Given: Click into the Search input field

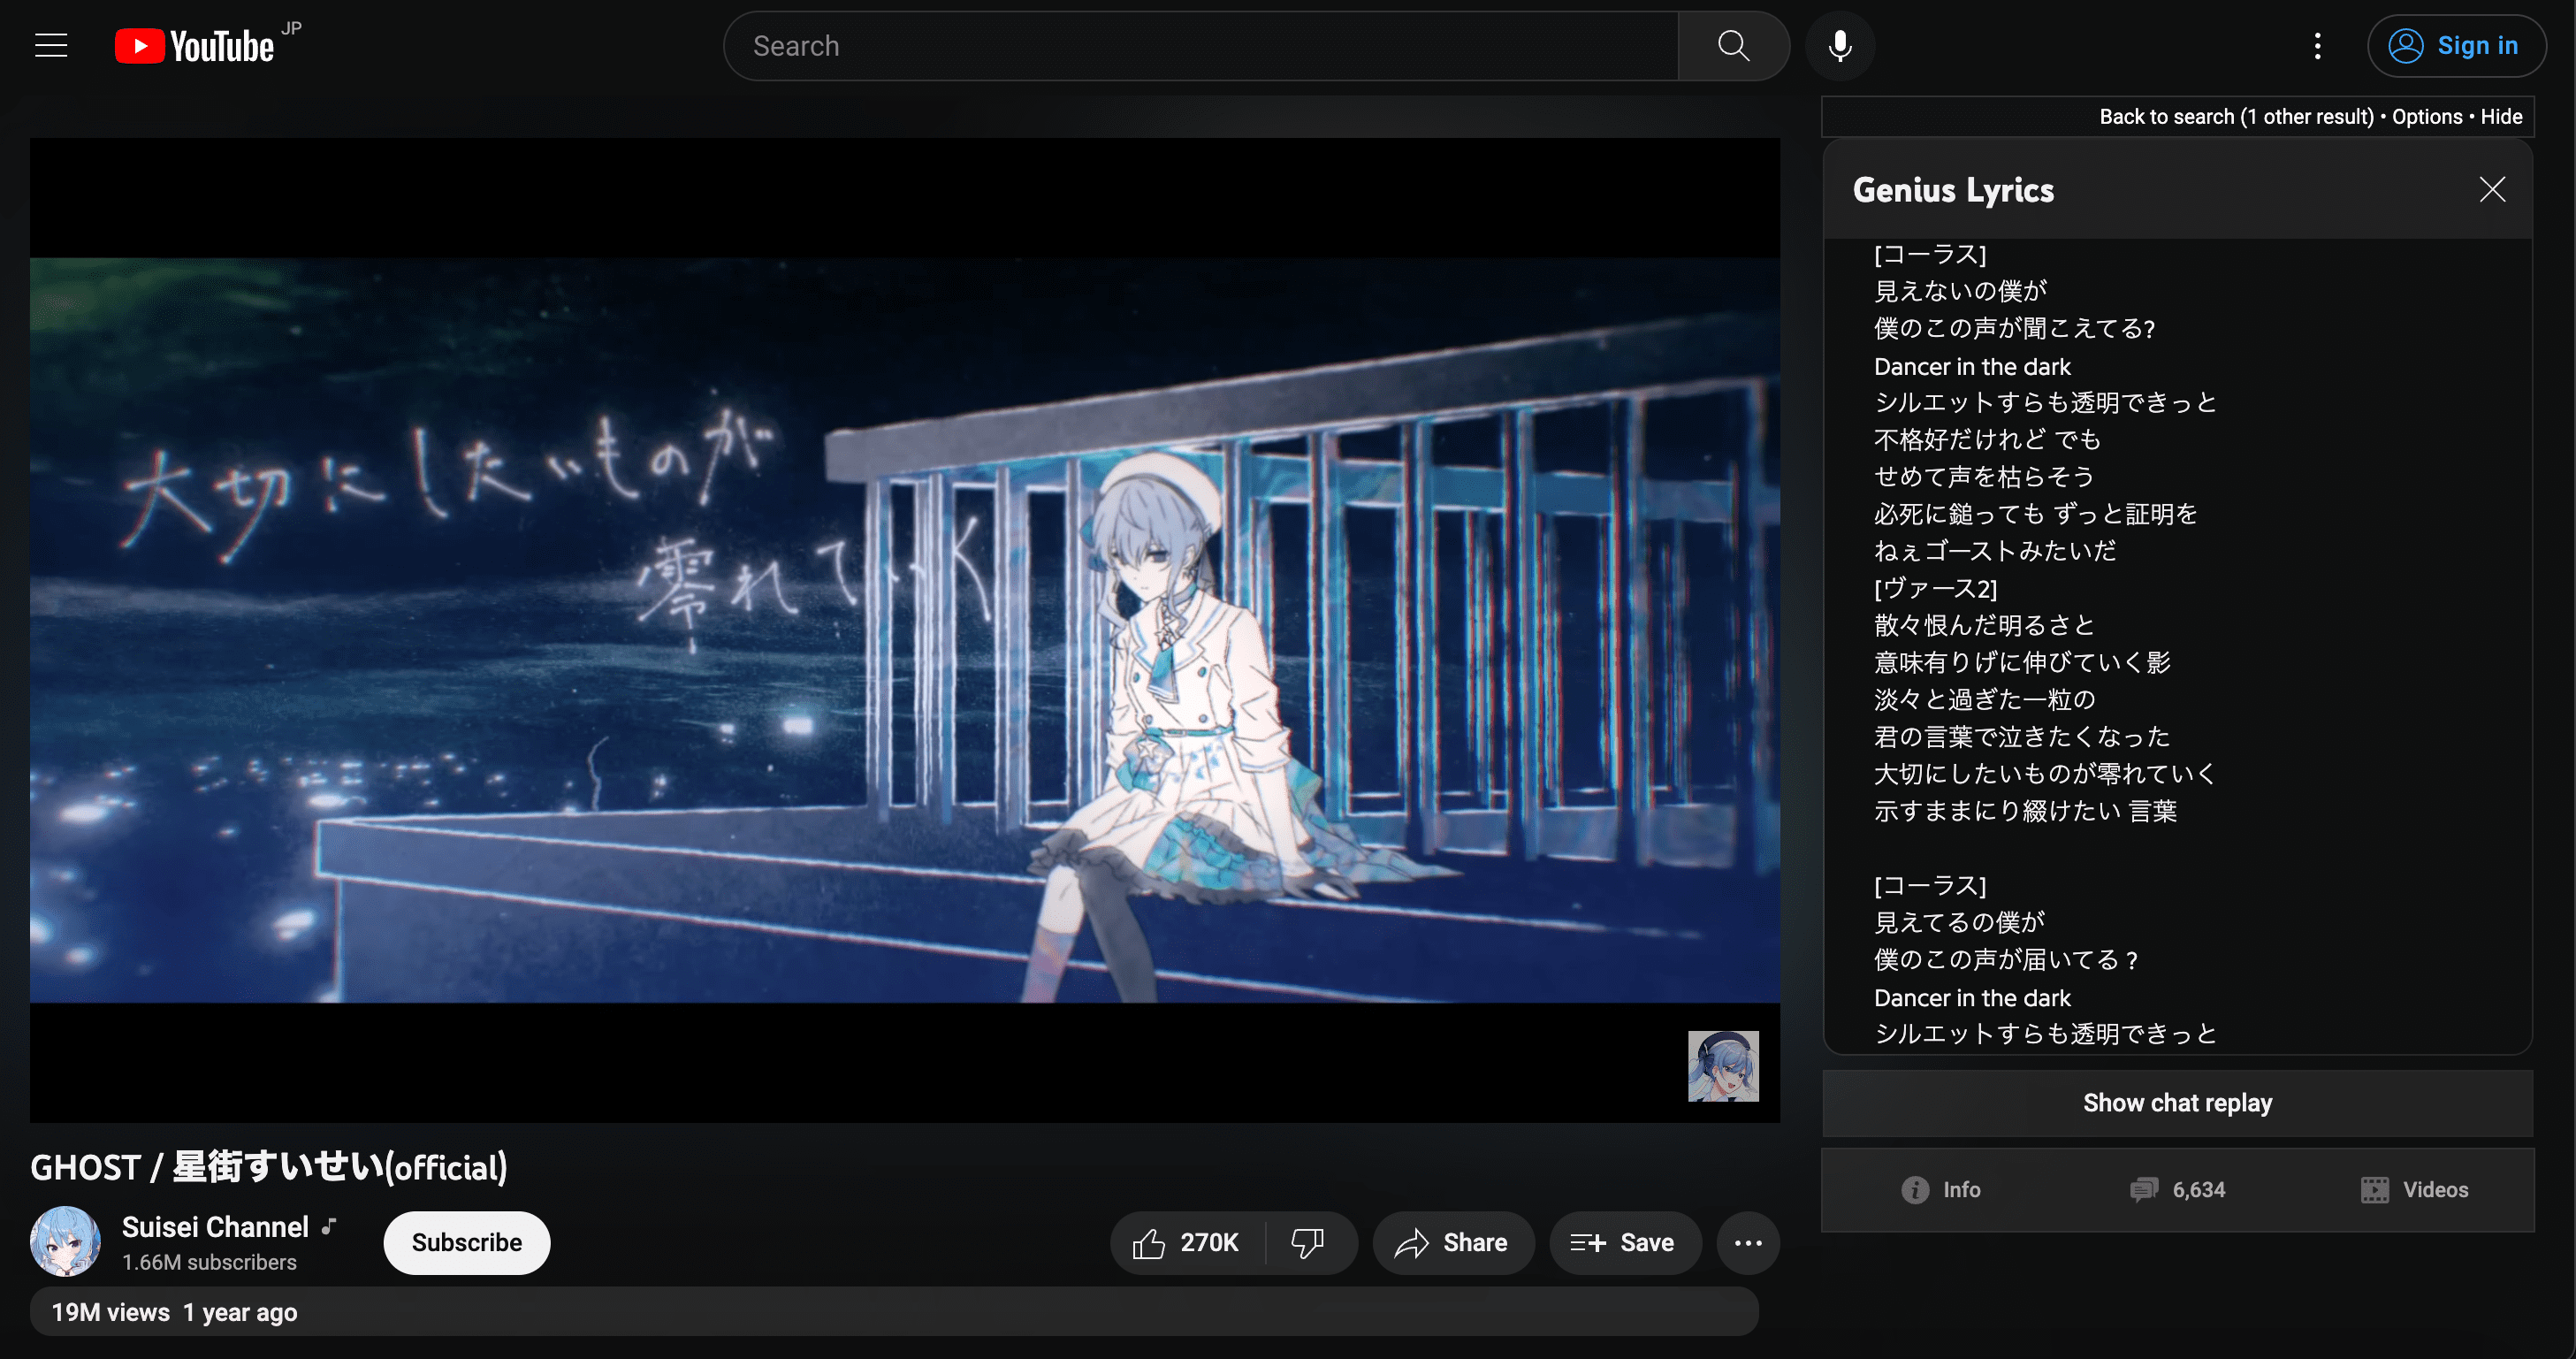Looking at the screenshot, I should click(1200, 46).
